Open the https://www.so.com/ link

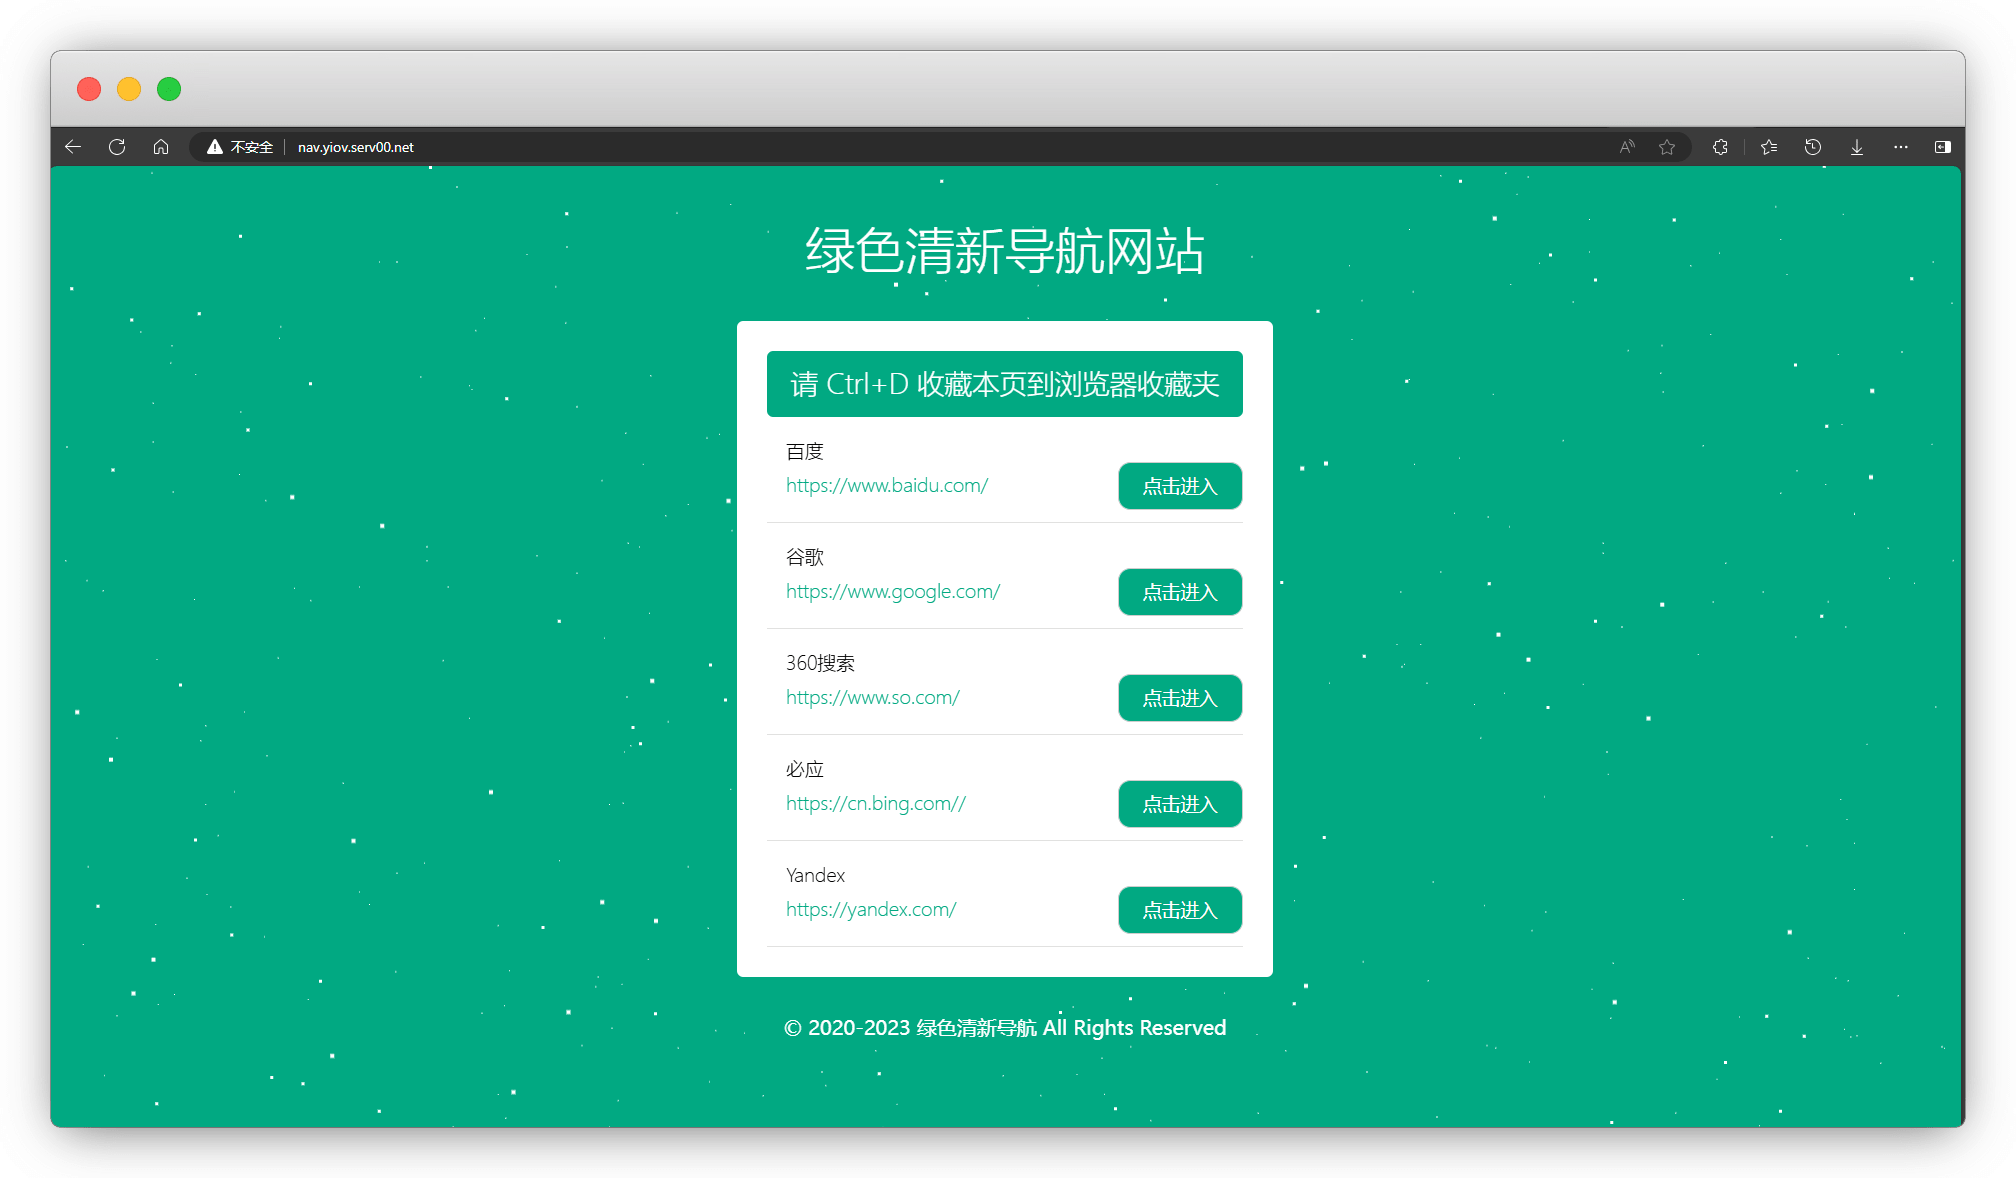tap(873, 697)
